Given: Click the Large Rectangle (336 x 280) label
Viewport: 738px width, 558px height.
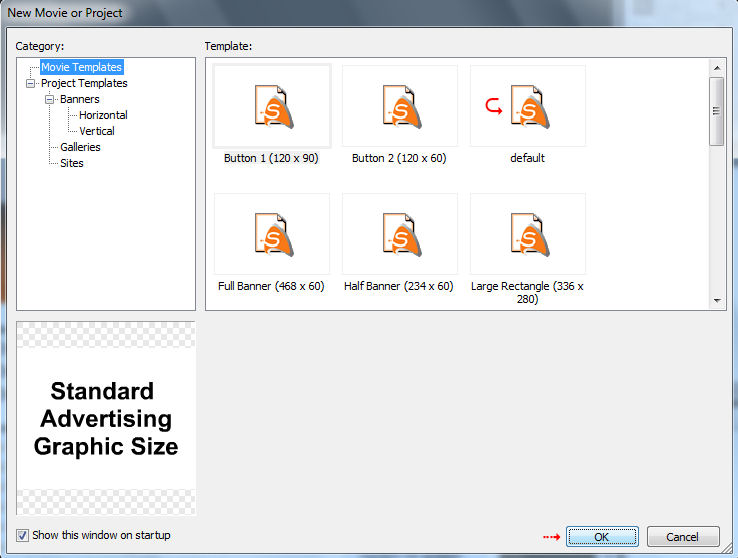Looking at the screenshot, I should tap(527, 292).
